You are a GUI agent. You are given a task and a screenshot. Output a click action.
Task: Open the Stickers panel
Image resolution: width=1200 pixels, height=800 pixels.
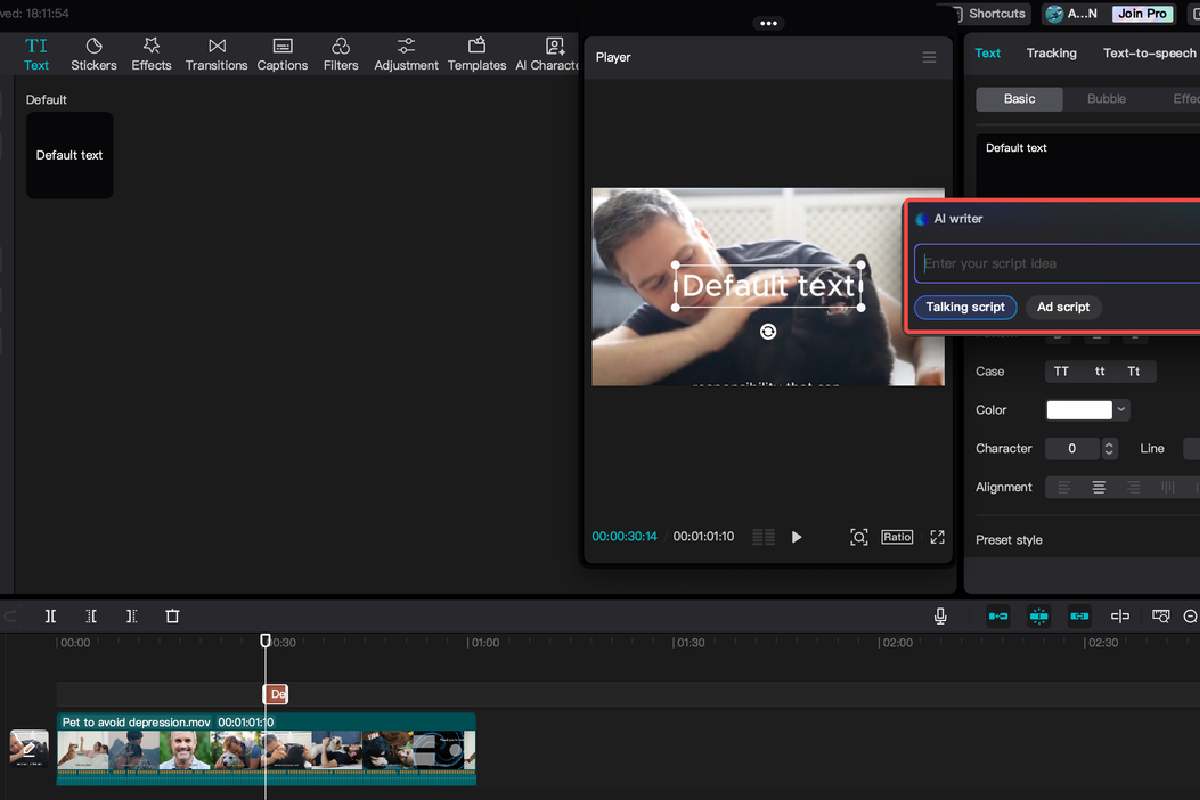[x=93, y=54]
